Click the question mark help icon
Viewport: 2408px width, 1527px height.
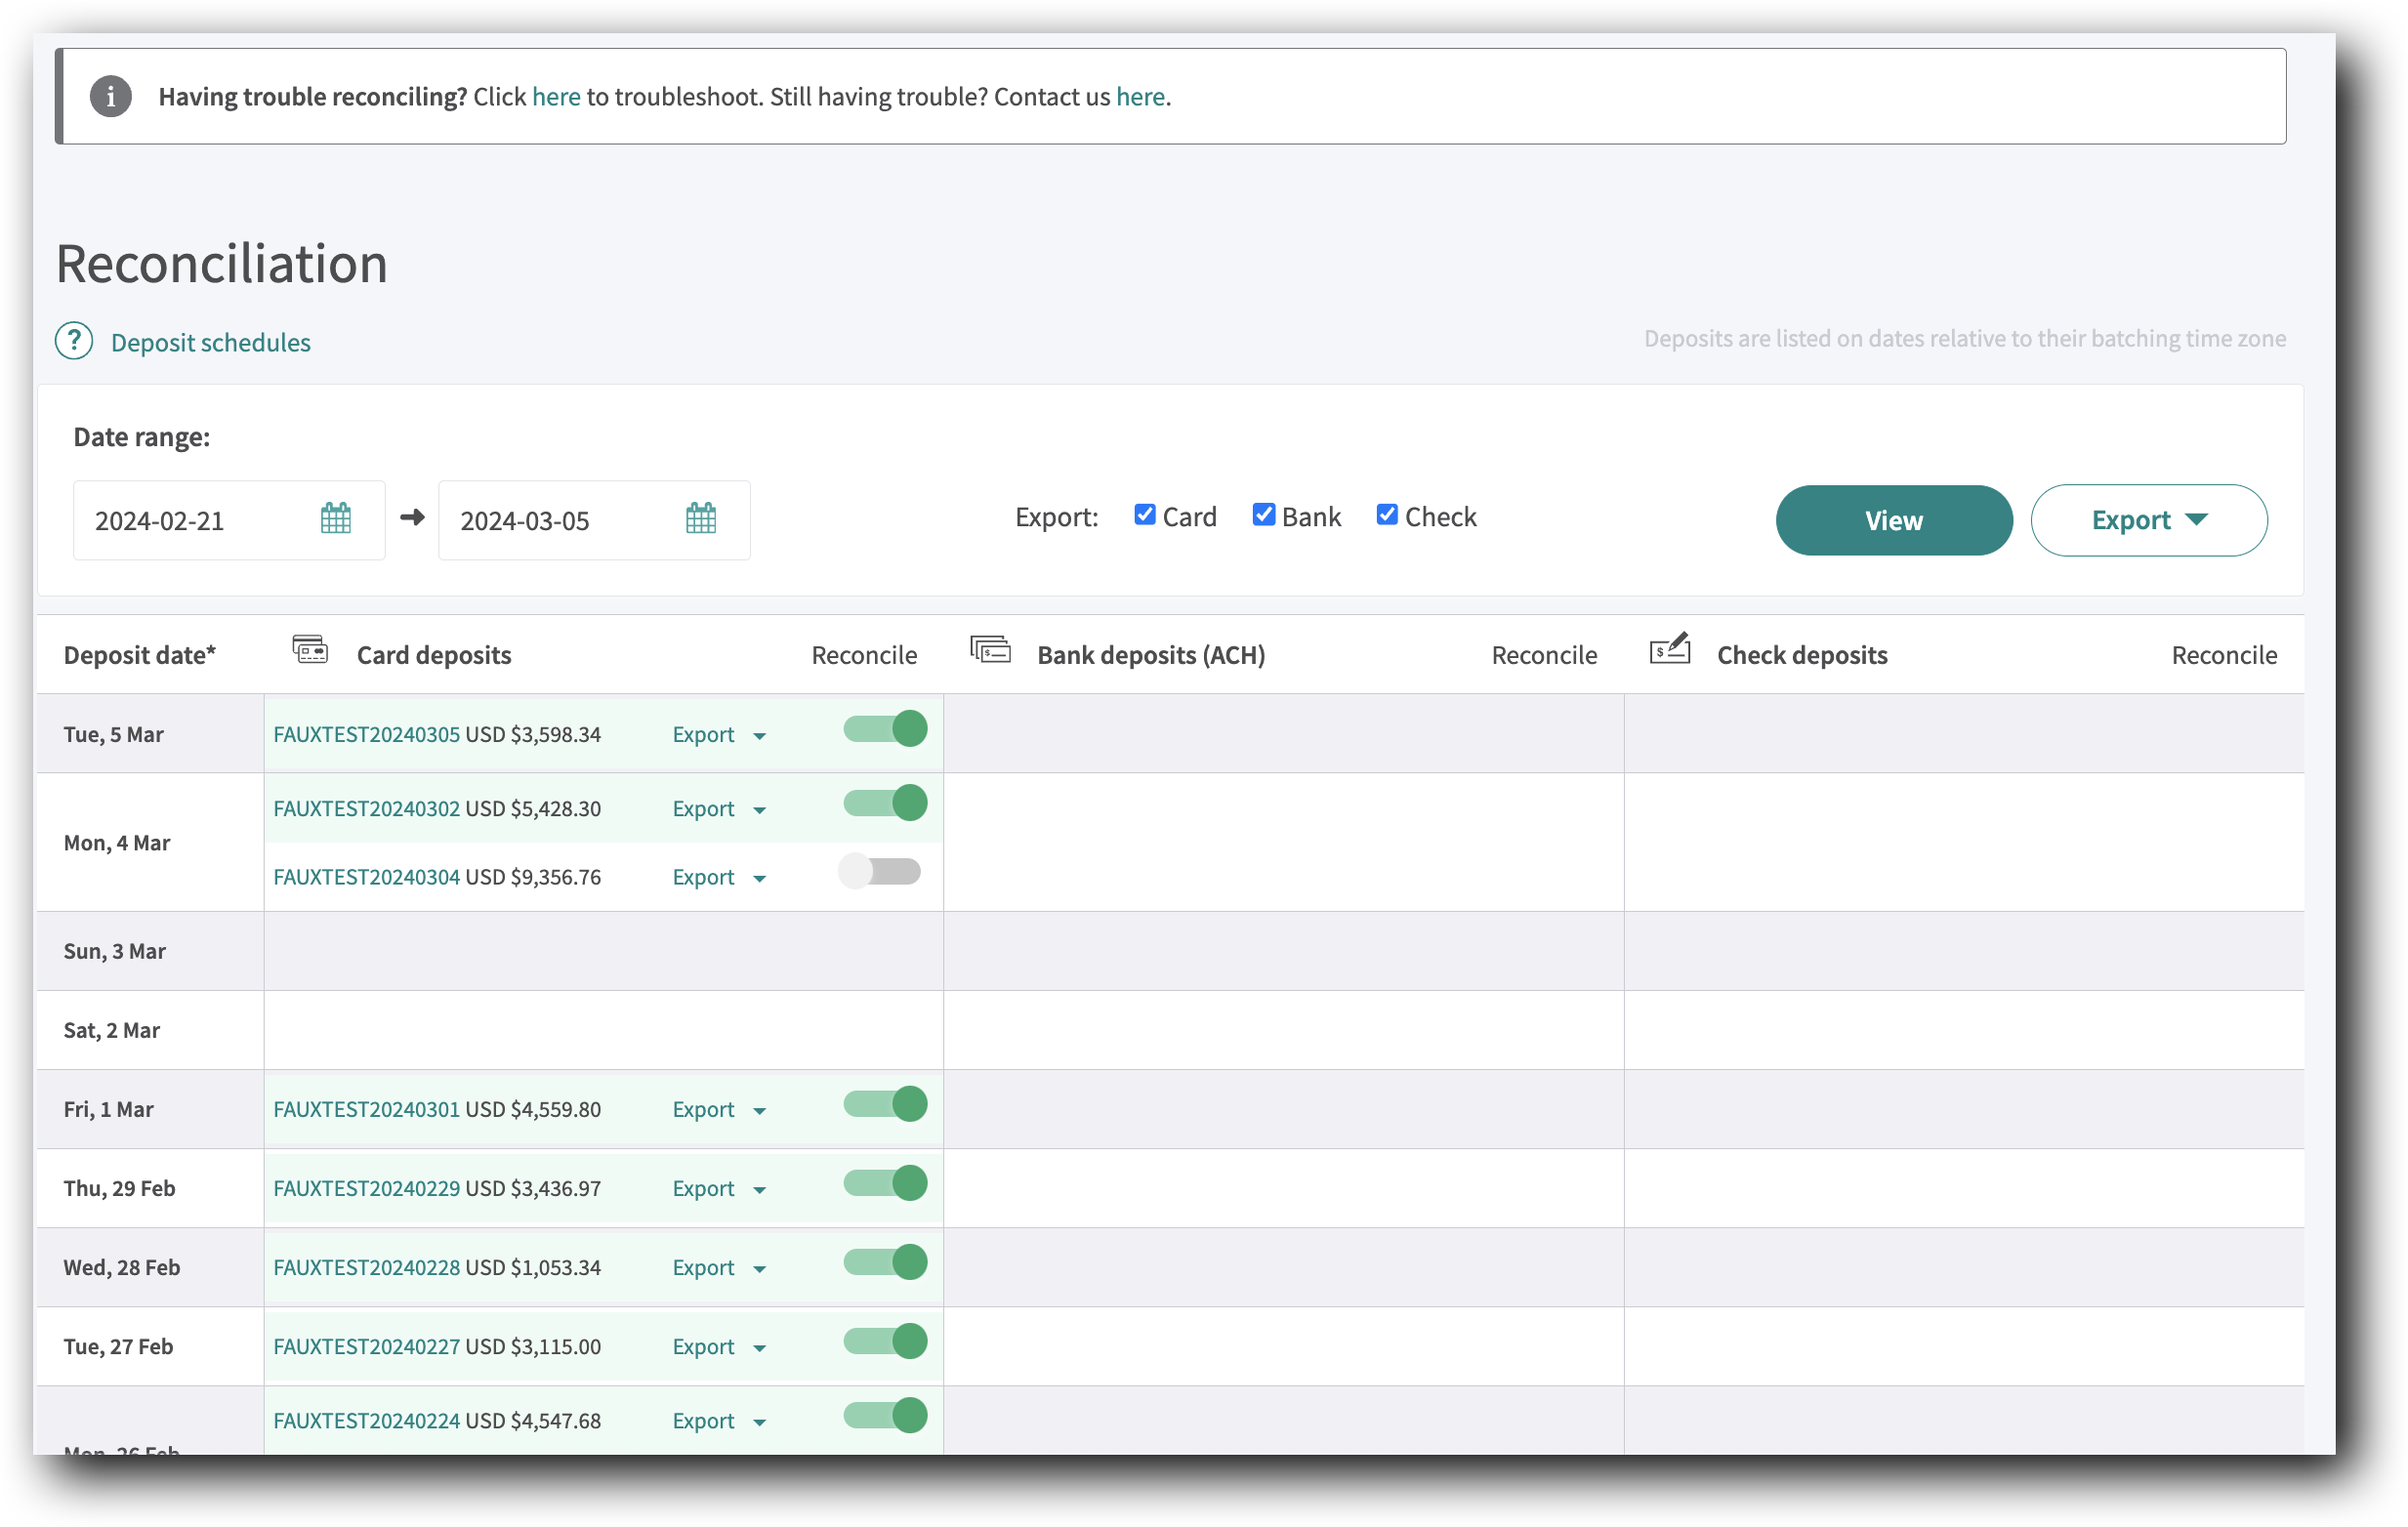74,341
